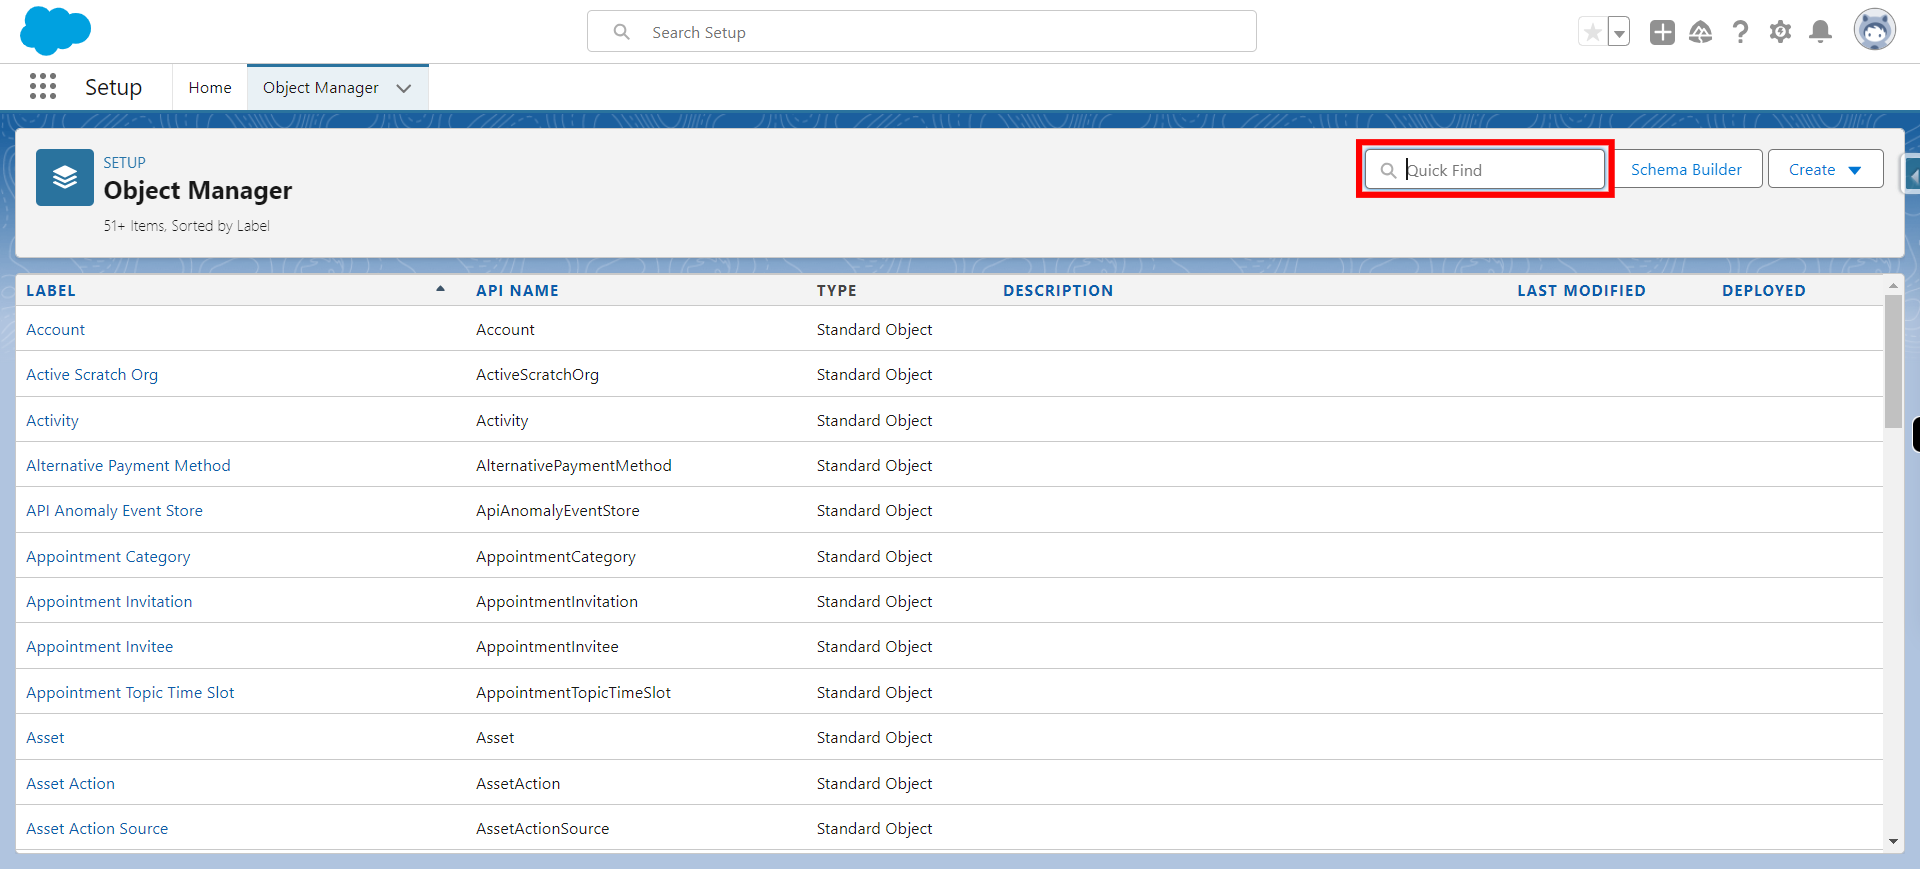
Task: Switch to the Home tab
Action: point(210,88)
